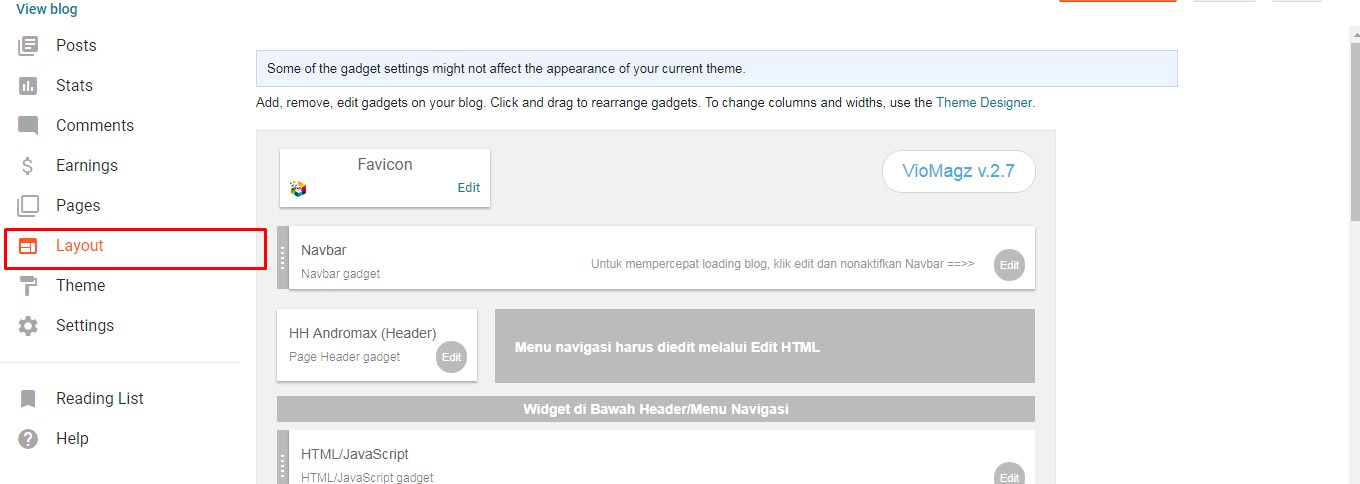Click the Pages icon in sidebar

coord(28,205)
